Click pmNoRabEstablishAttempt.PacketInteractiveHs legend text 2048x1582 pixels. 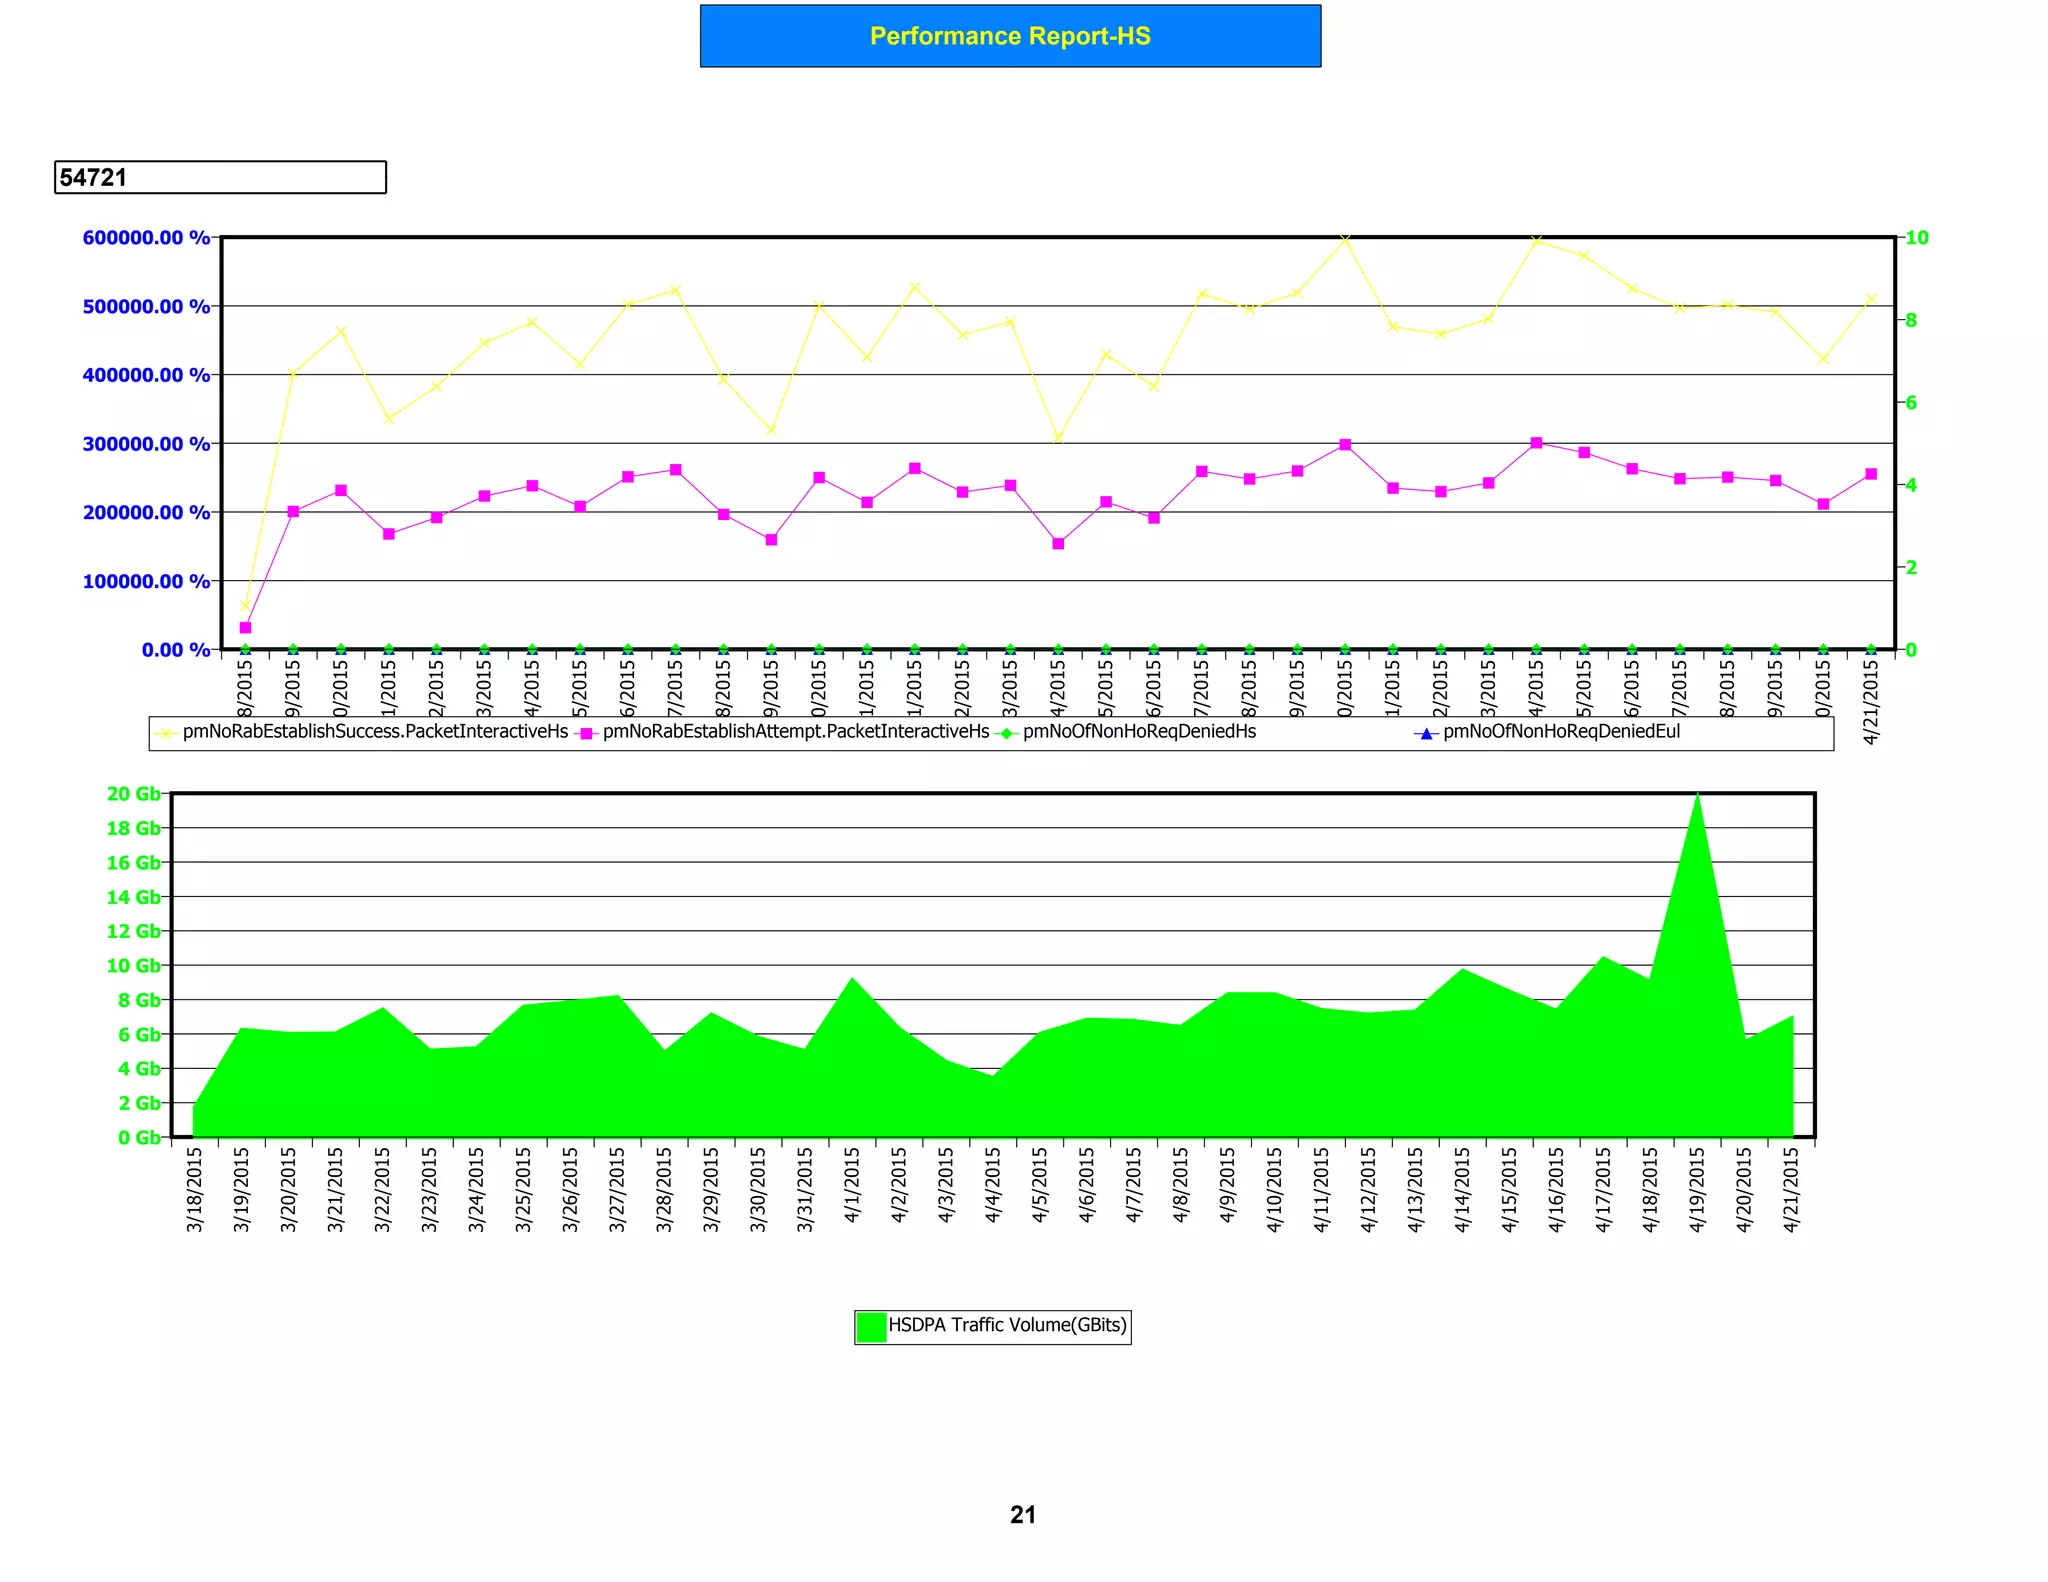(796, 732)
